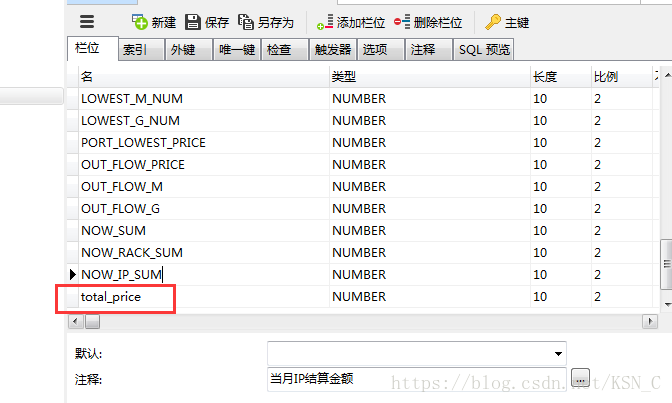Click the NOW_IP_SUM name cell
The width and height of the screenshot is (672, 403).
click(x=204, y=274)
